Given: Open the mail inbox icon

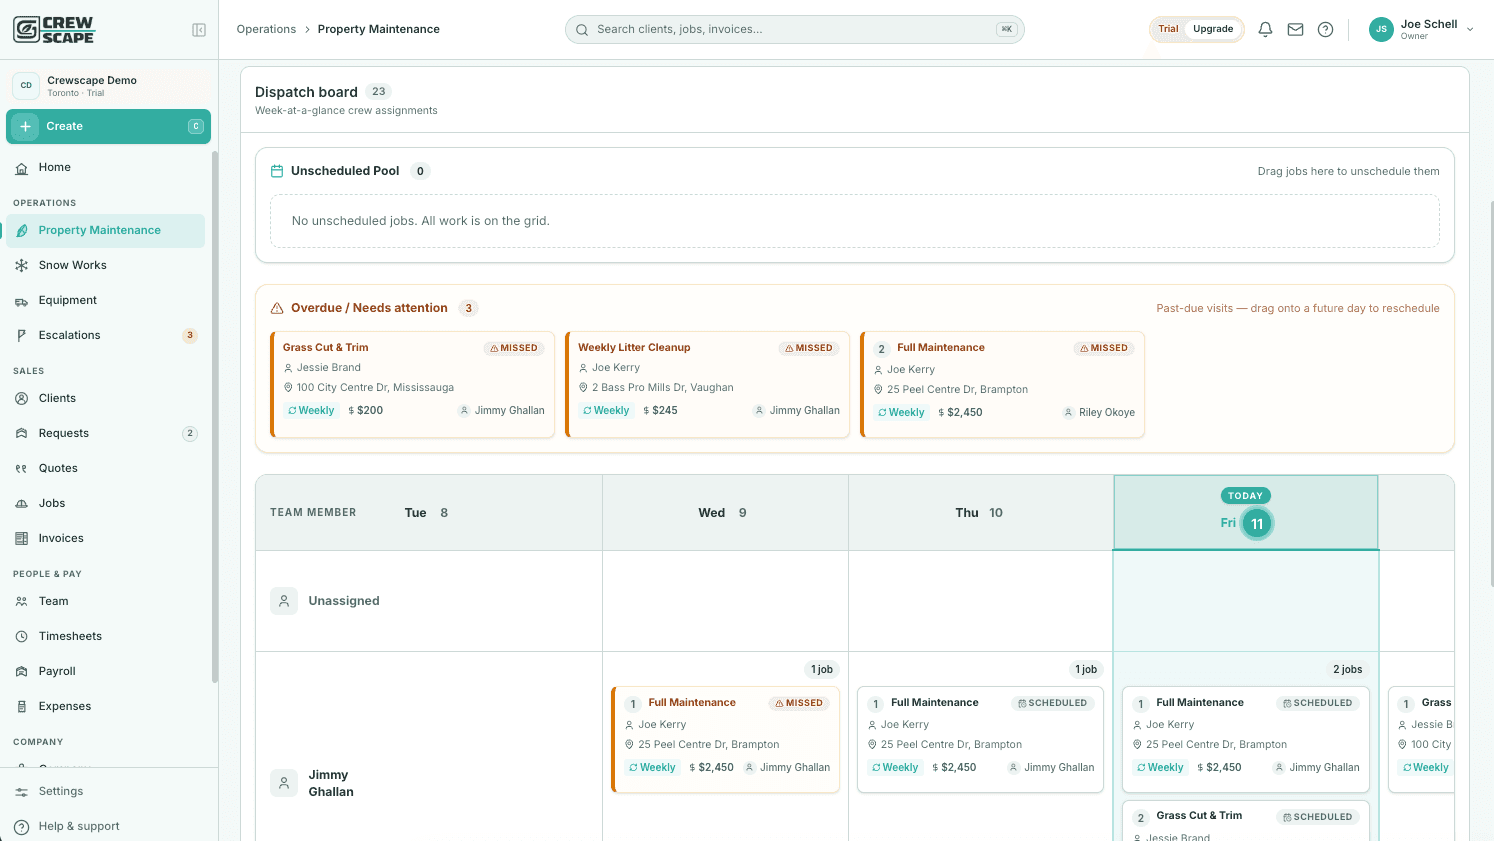Looking at the screenshot, I should tap(1295, 30).
